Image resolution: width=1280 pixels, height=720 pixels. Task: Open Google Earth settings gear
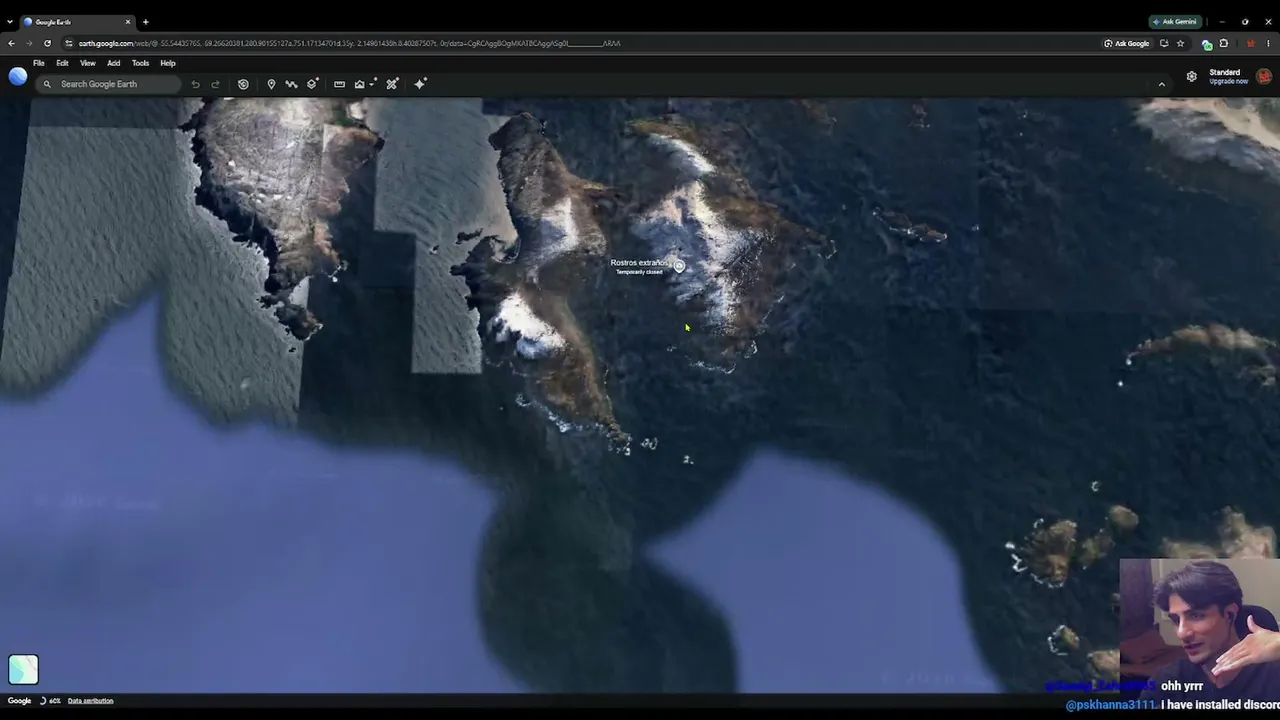[x=1192, y=76]
